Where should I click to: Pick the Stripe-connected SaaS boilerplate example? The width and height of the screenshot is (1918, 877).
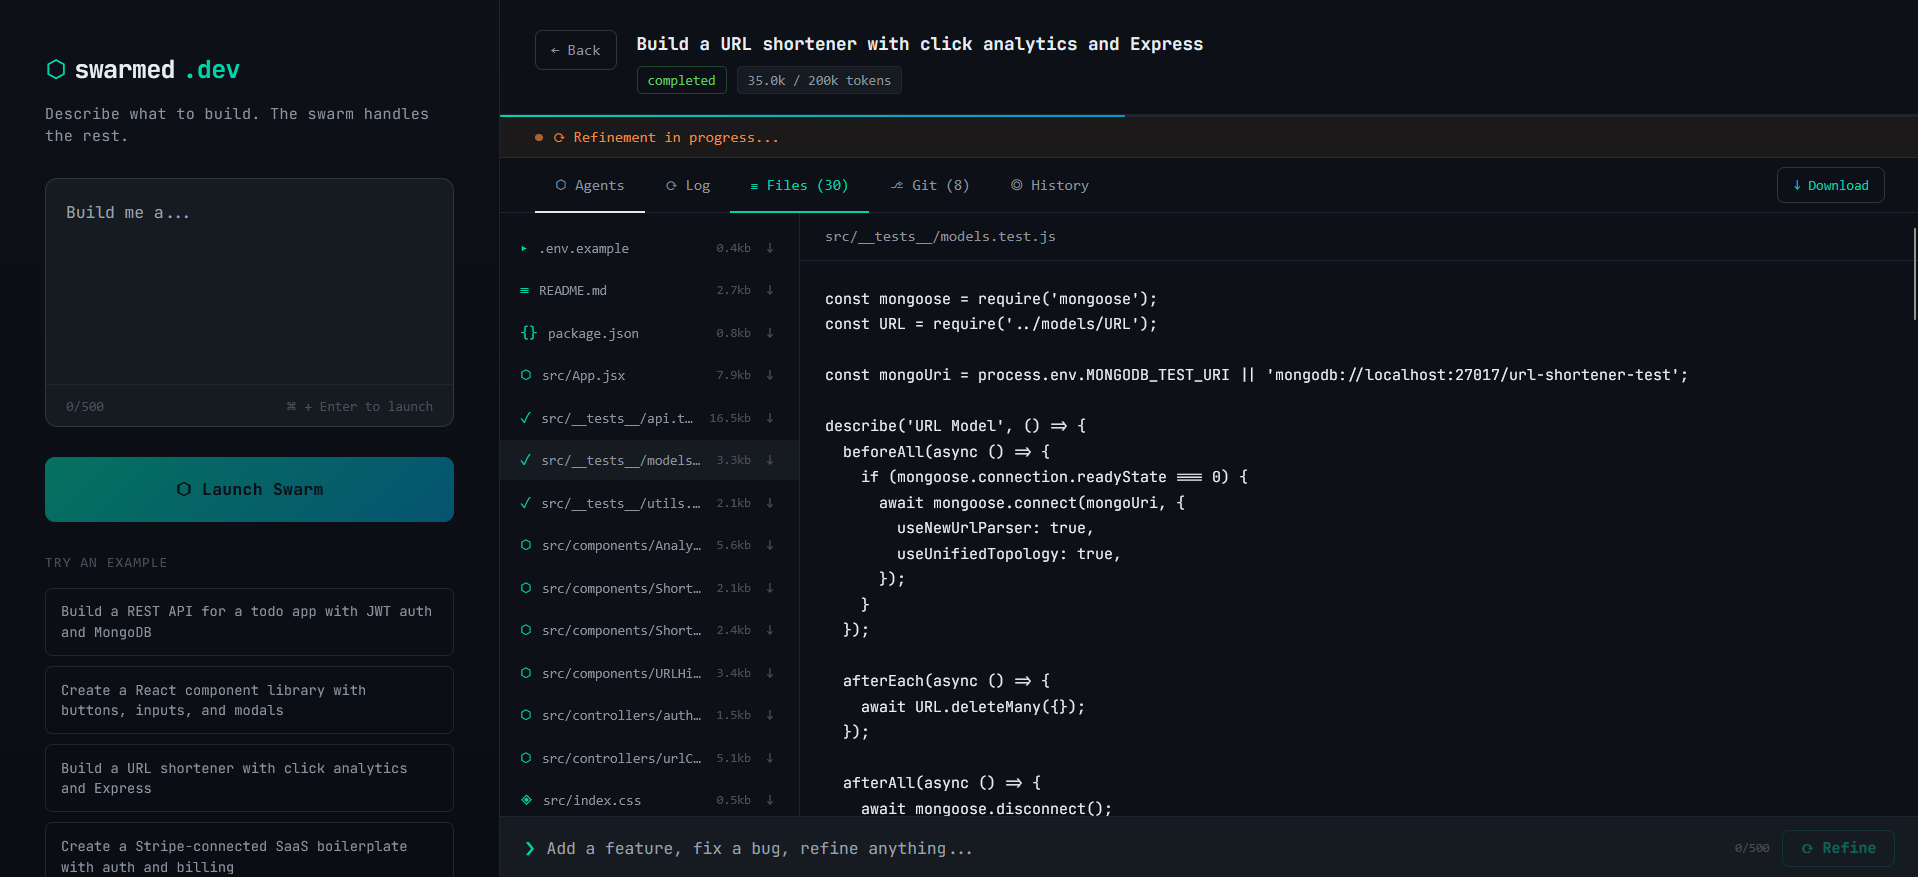(x=249, y=852)
